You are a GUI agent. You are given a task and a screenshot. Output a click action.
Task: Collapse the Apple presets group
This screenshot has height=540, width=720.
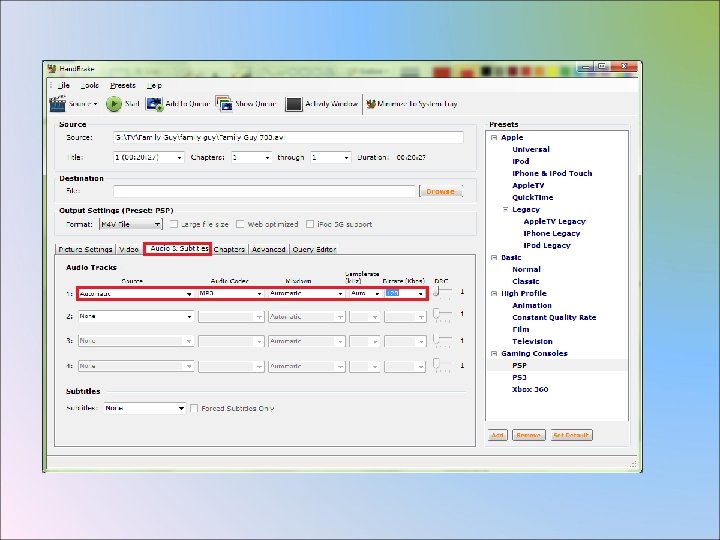[x=494, y=137]
